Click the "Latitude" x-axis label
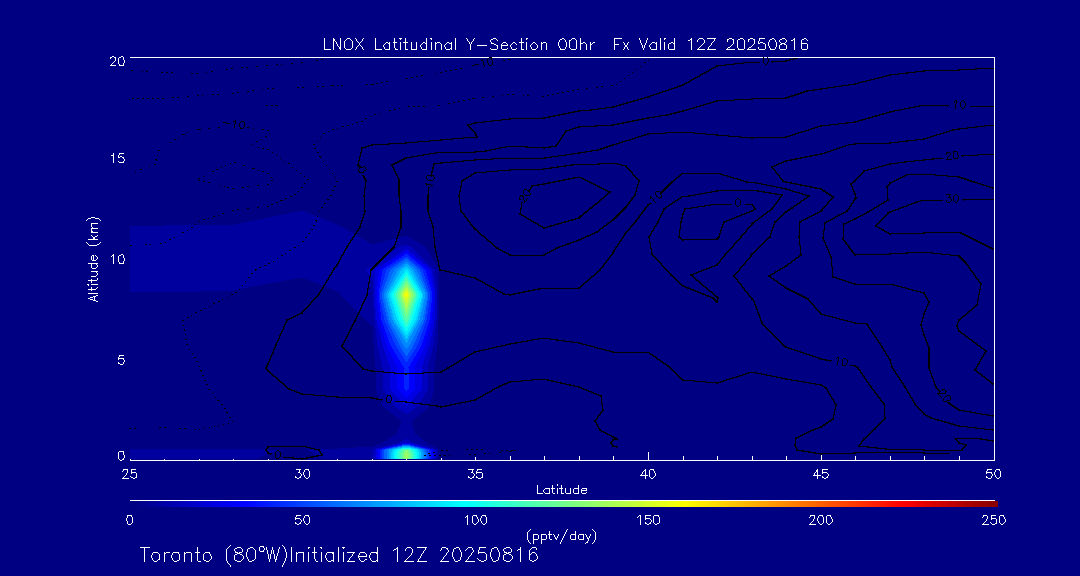This screenshot has width=1080, height=576. click(562, 490)
